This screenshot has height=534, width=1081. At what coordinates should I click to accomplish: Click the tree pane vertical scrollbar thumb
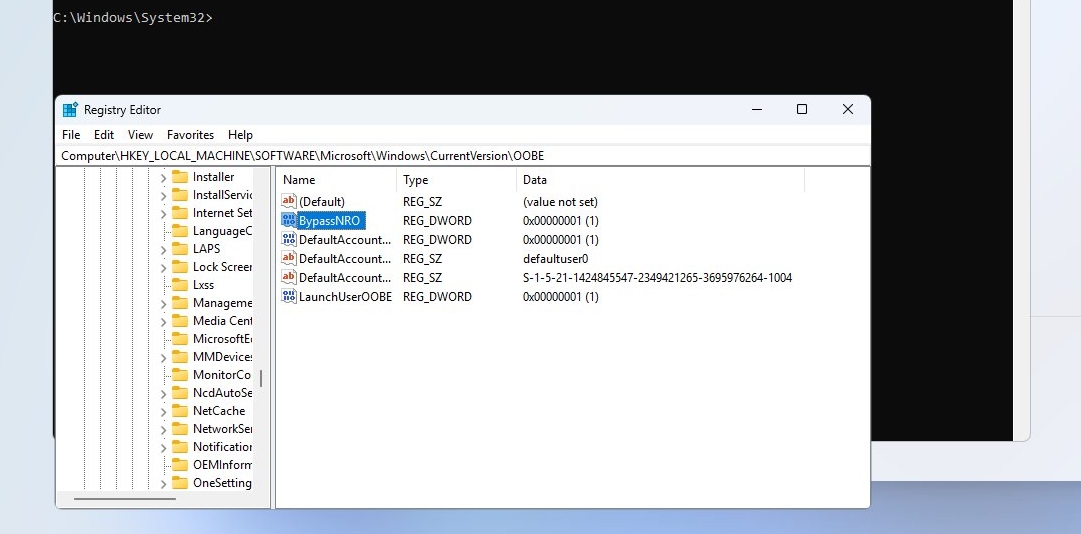click(x=261, y=378)
